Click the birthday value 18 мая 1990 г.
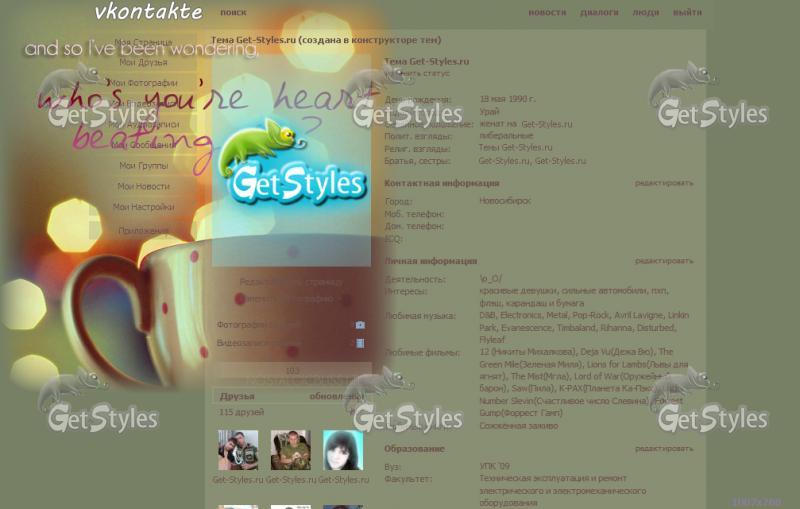 [508, 99]
